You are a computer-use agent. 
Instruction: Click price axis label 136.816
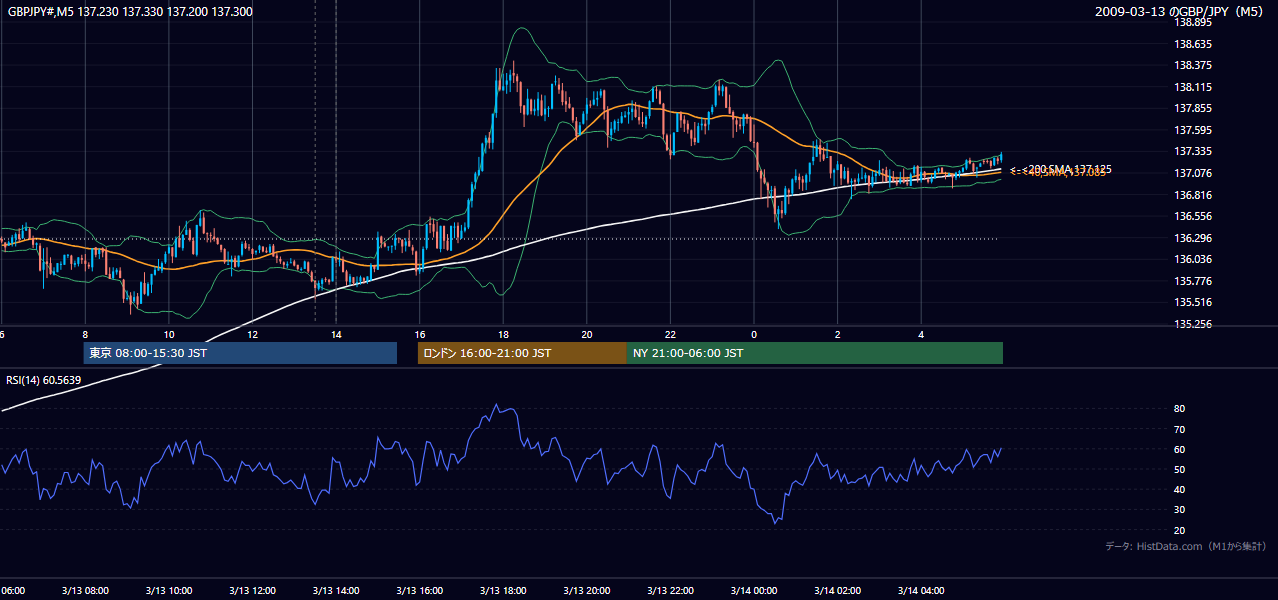pyautogui.click(x=1194, y=195)
